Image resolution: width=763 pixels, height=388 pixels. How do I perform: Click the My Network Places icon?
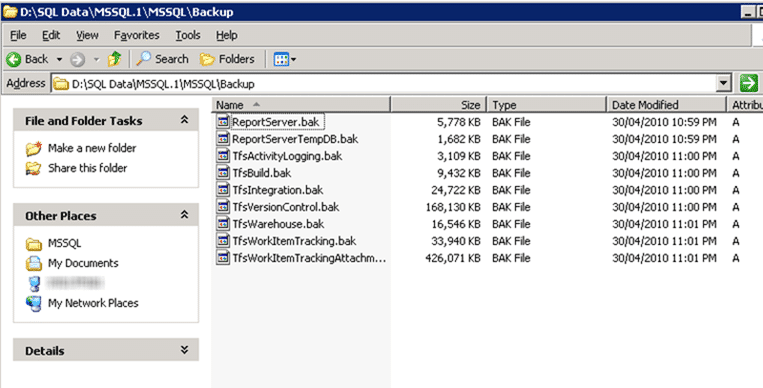34,303
